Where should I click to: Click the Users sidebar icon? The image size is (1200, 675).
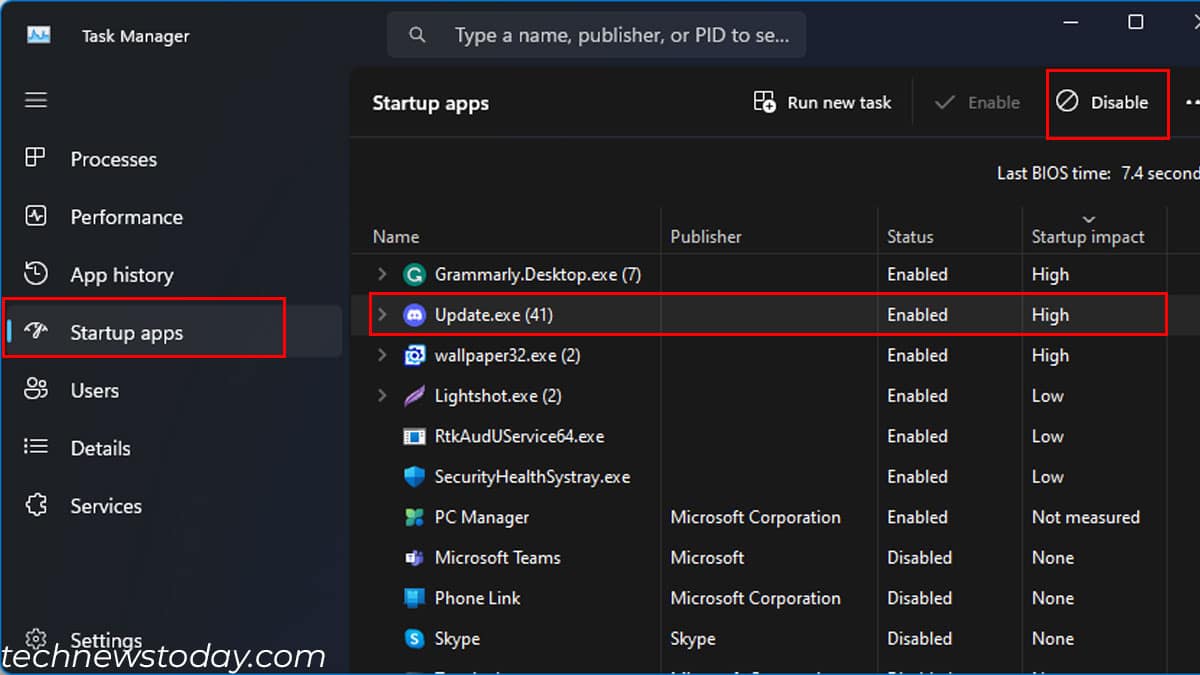[x=37, y=390]
